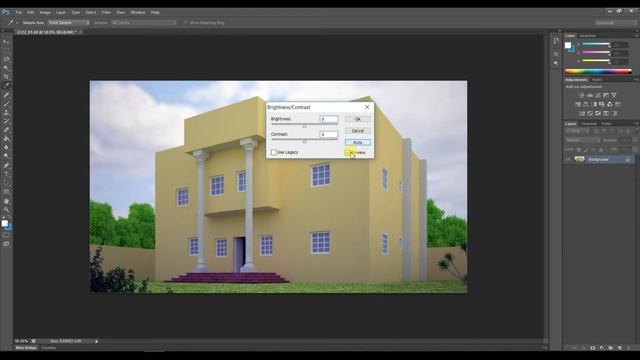Select the Blur tool
Viewport: 640px width, 360px height.
(x=6, y=148)
